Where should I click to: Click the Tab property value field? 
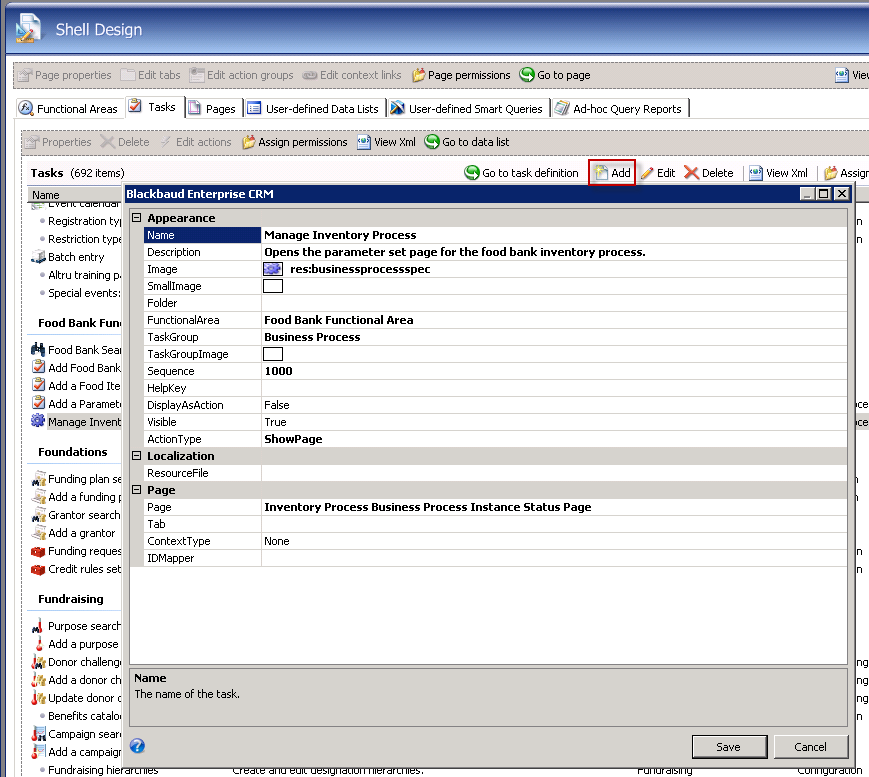(554, 524)
